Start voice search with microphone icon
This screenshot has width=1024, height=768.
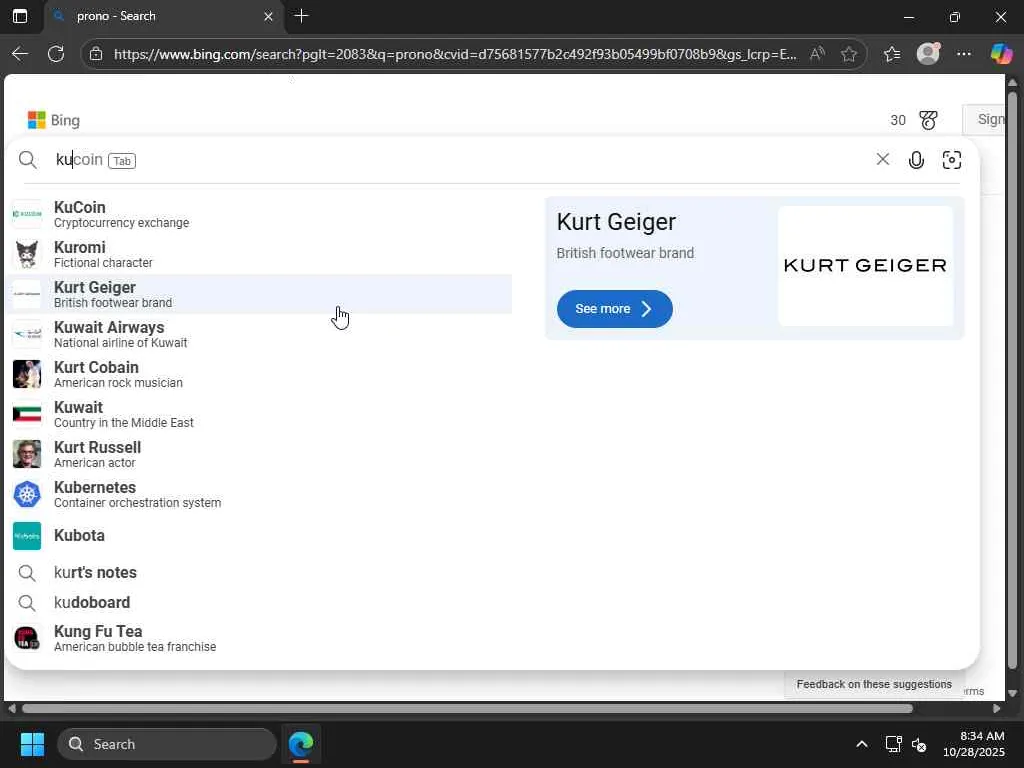click(916, 160)
